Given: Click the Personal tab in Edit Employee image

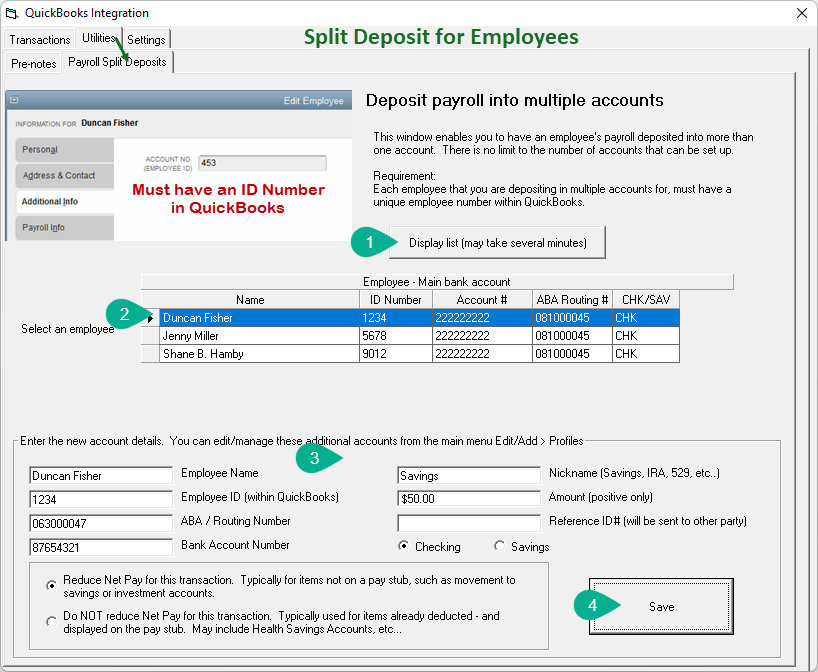Looking at the screenshot, I should tap(65, 150).
